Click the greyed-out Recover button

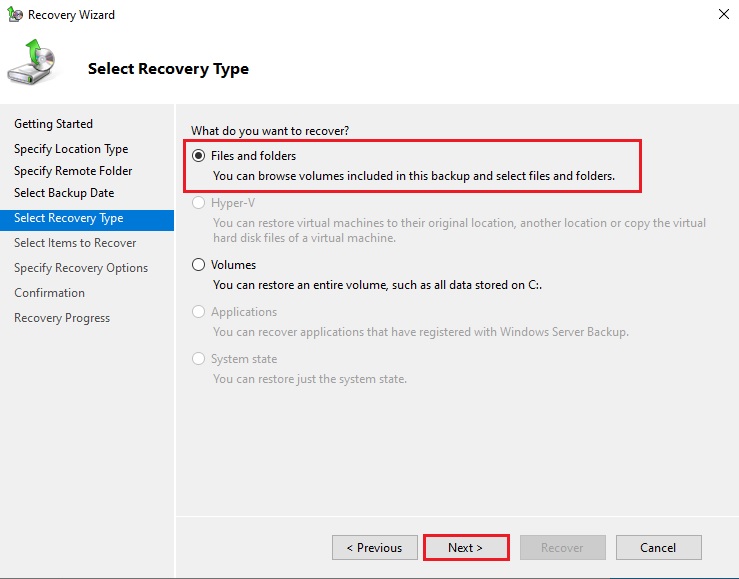coord(562,548)
